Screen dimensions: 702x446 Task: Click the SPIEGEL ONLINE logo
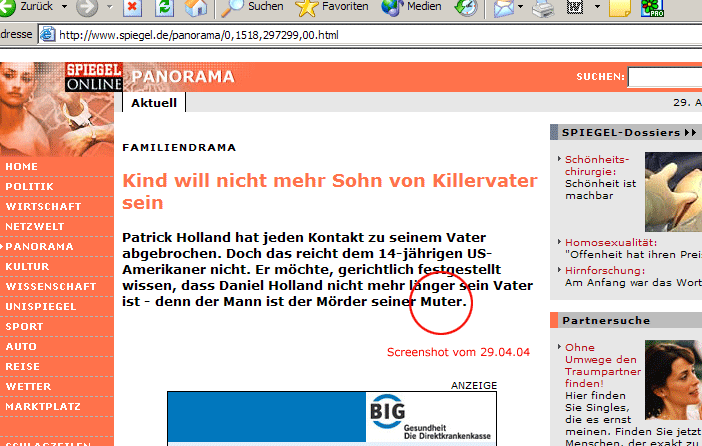(94, 77)
